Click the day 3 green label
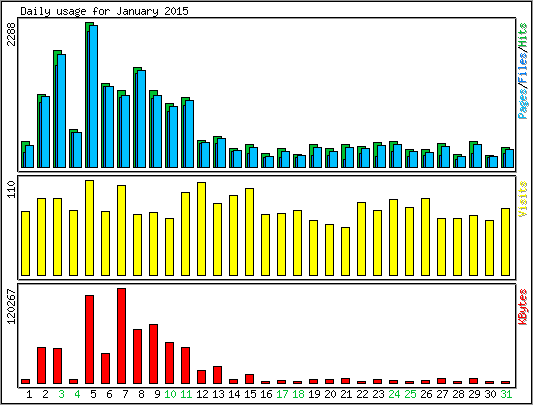The height and width of the screenshot is (405, 533). [x=61, y=394]
